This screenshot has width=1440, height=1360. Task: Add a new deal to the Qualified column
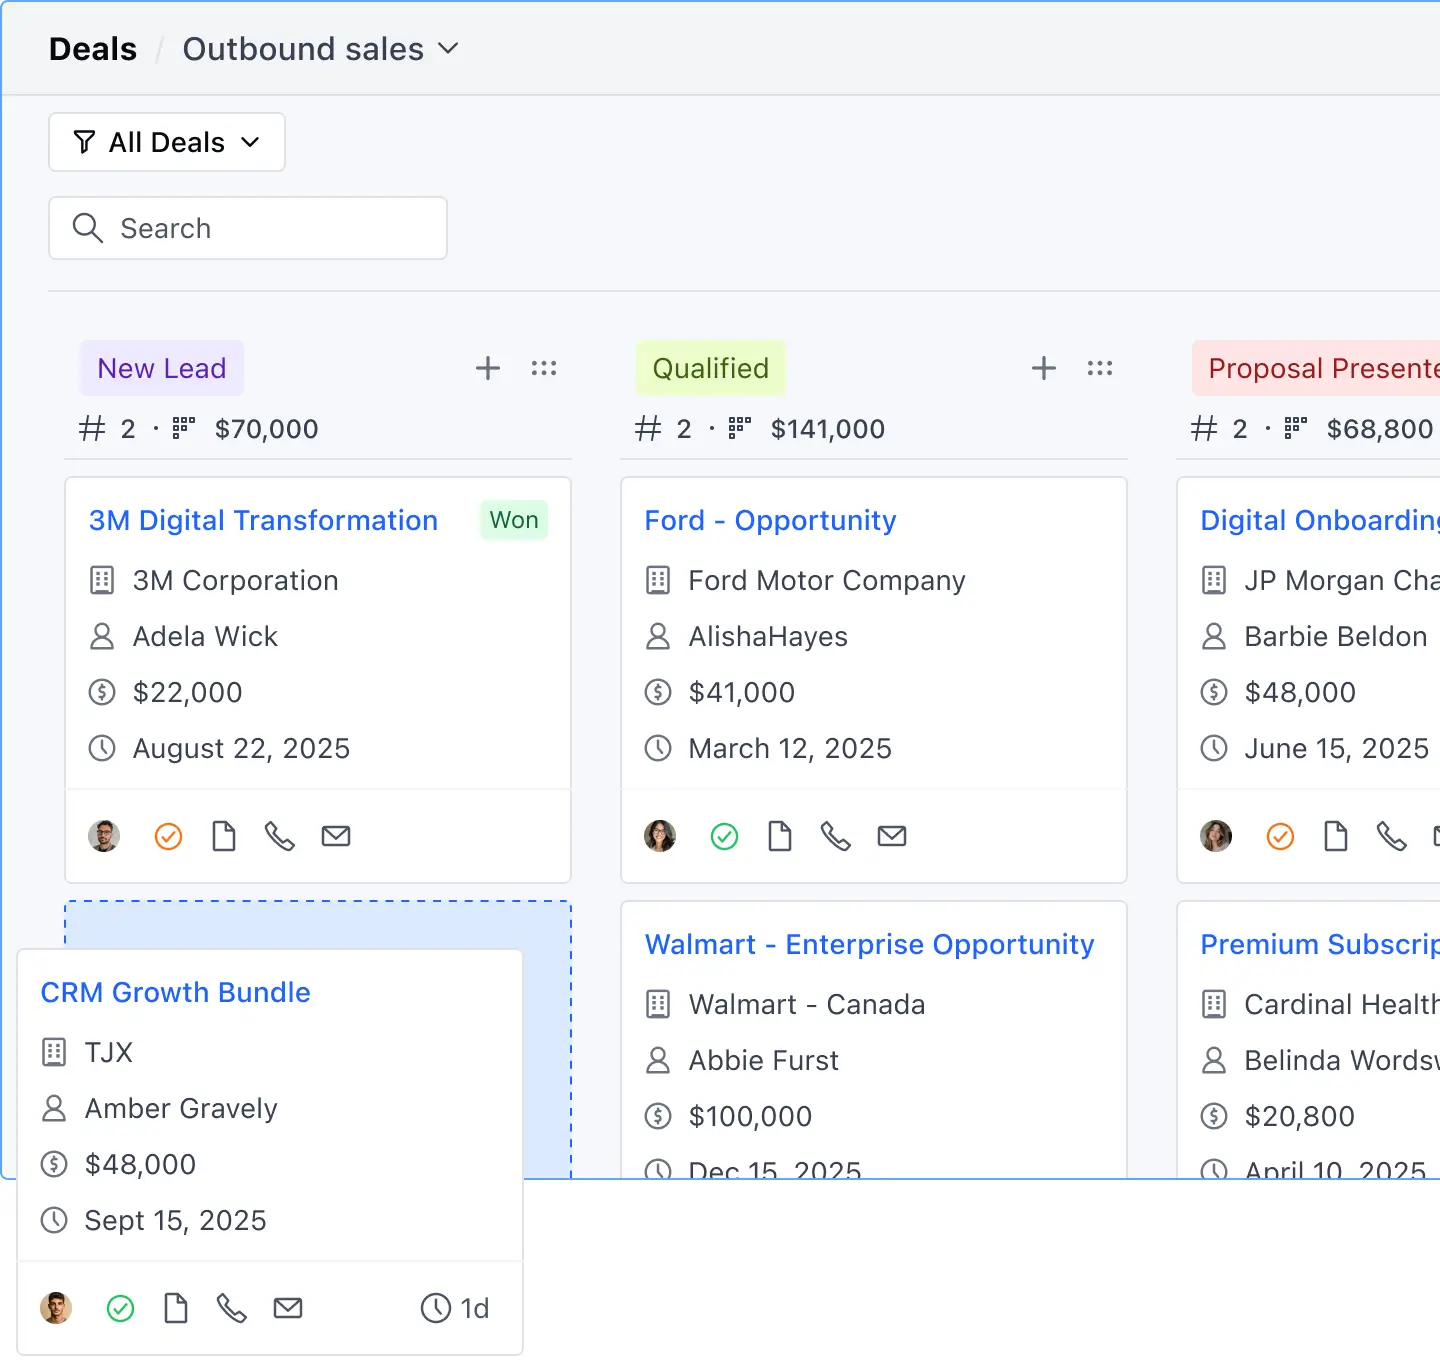[1043, 368]
